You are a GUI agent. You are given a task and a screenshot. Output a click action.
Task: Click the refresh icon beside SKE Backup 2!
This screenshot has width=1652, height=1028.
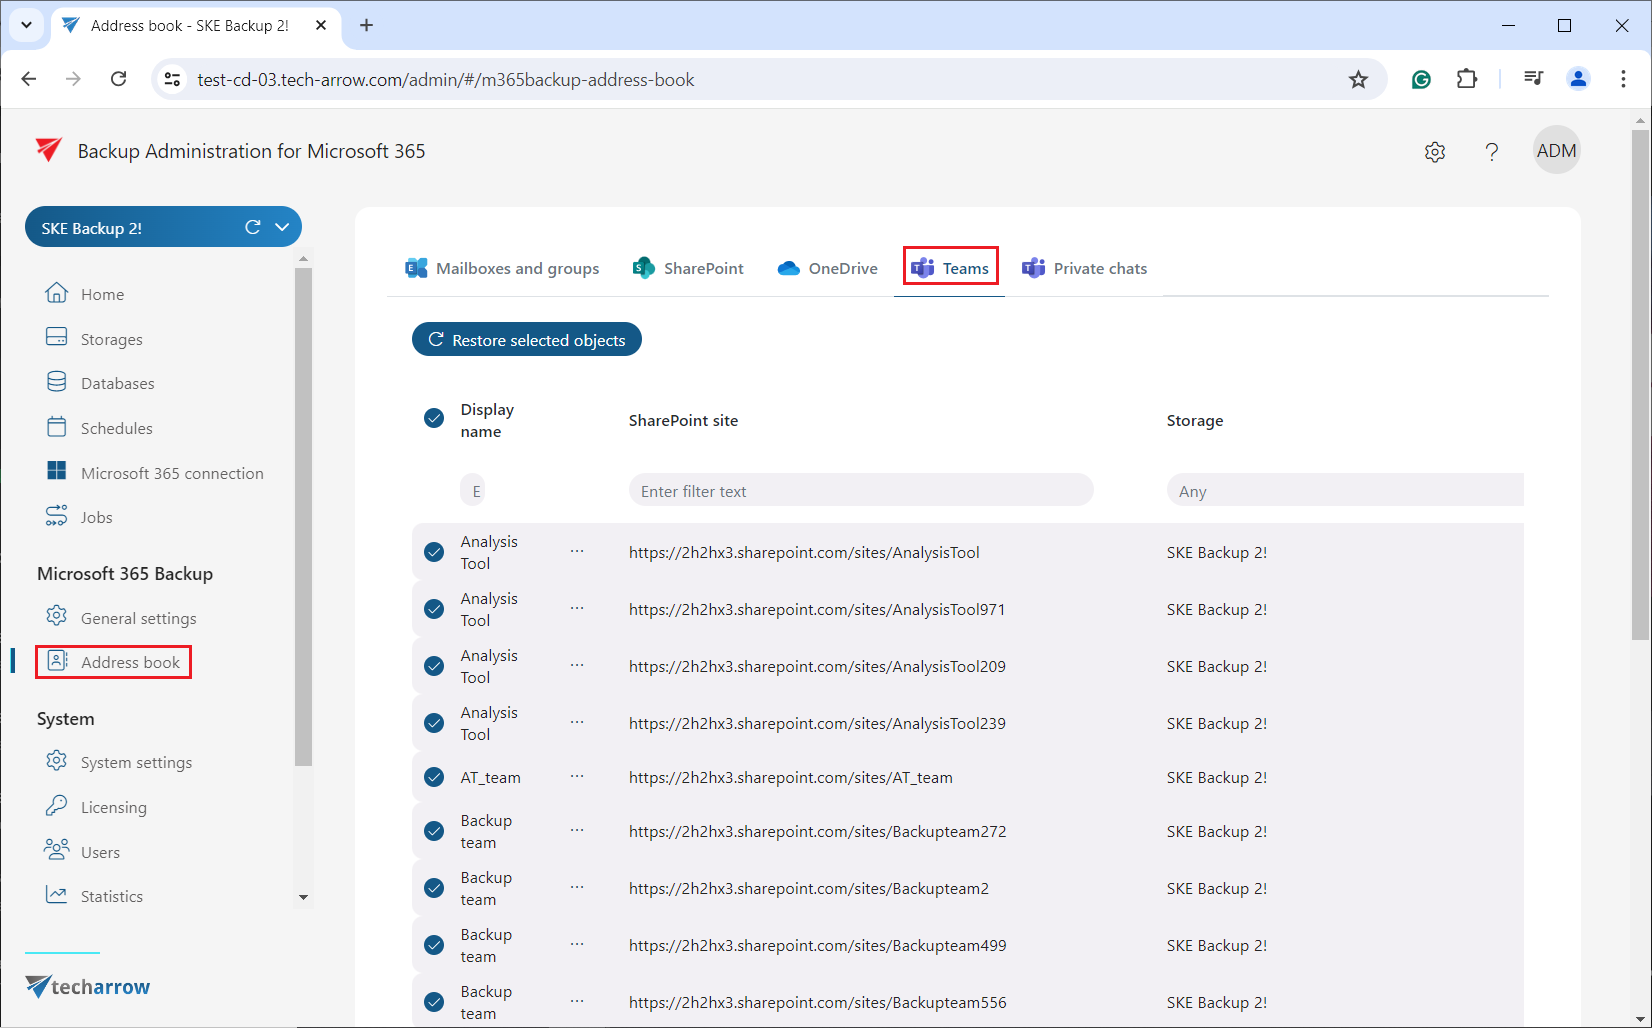point(253,227)
